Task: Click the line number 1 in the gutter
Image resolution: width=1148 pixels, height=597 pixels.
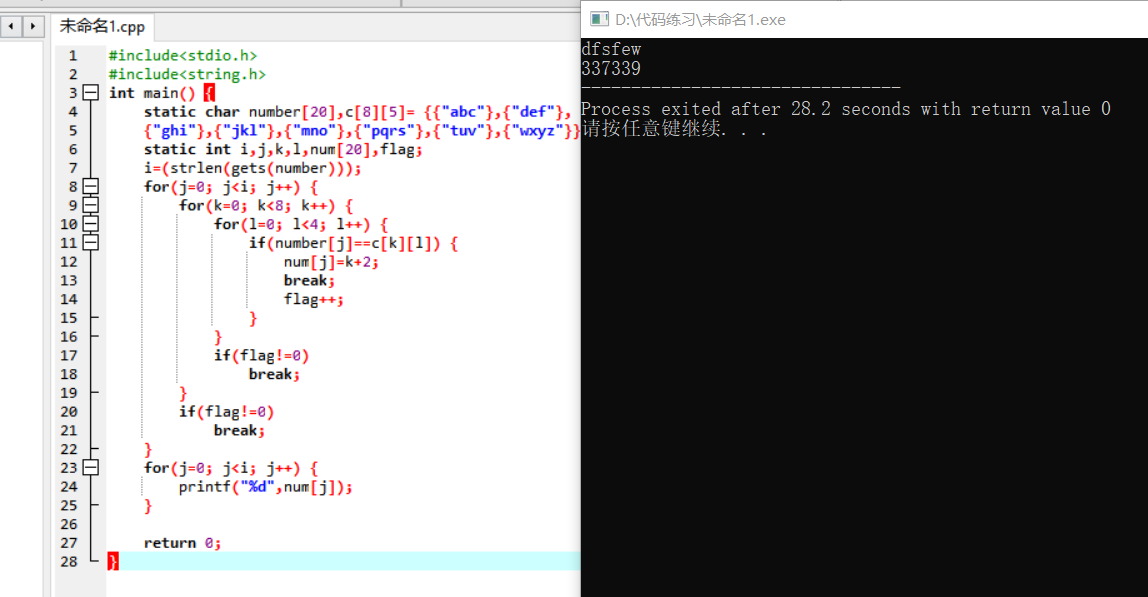Action: 72,56
